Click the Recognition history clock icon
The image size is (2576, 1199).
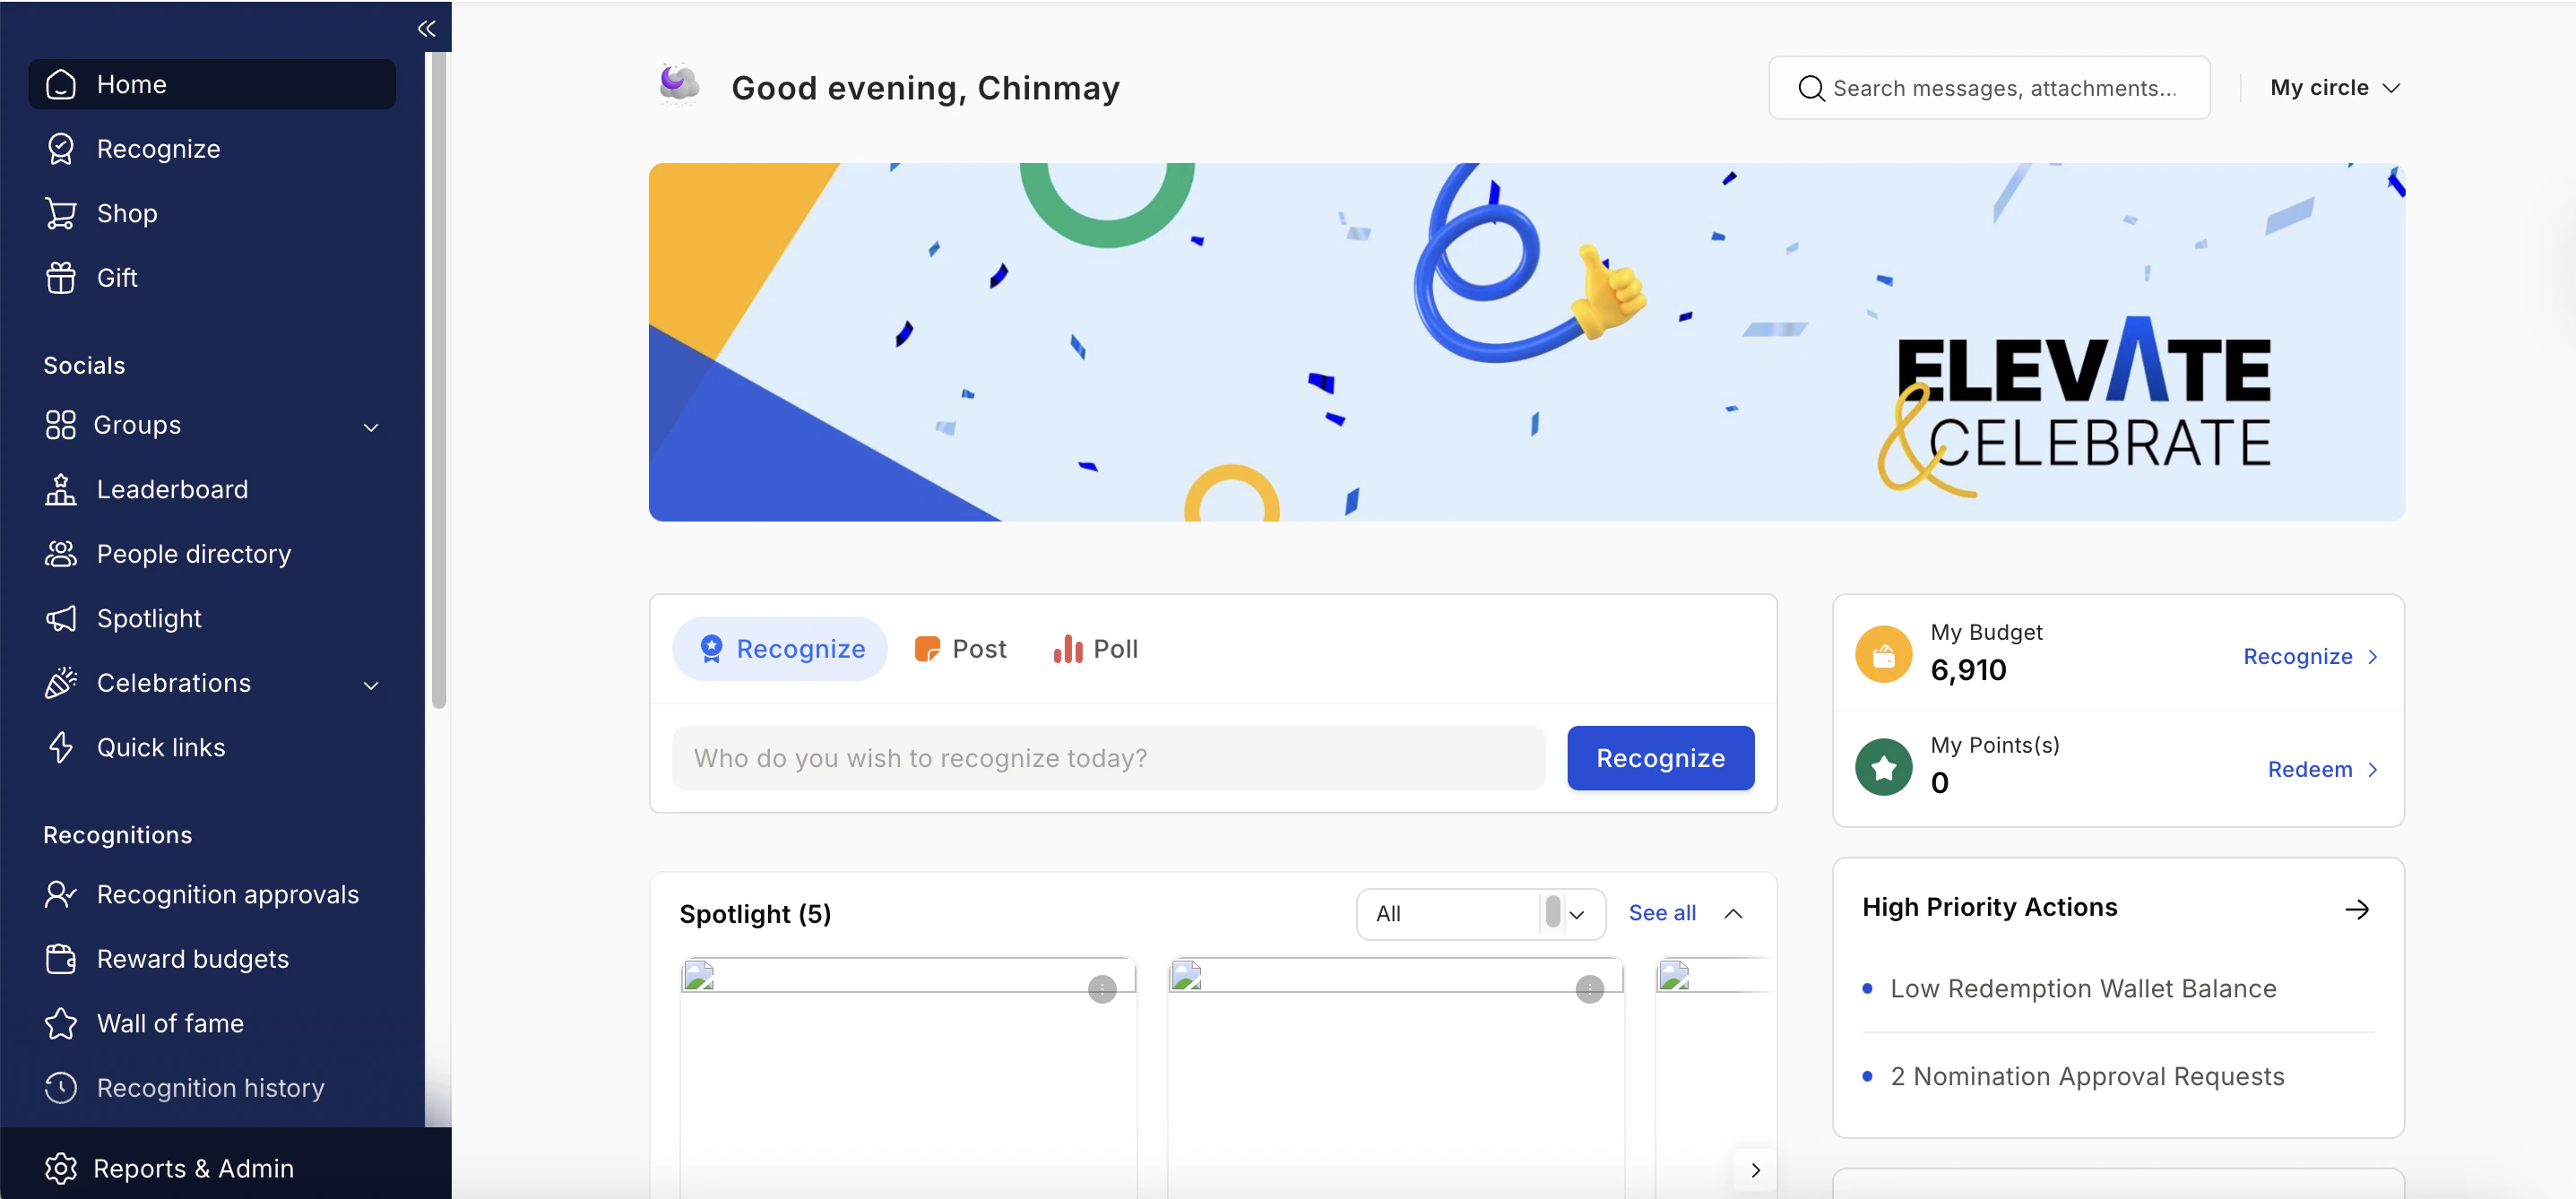[x=61, y=1088]
